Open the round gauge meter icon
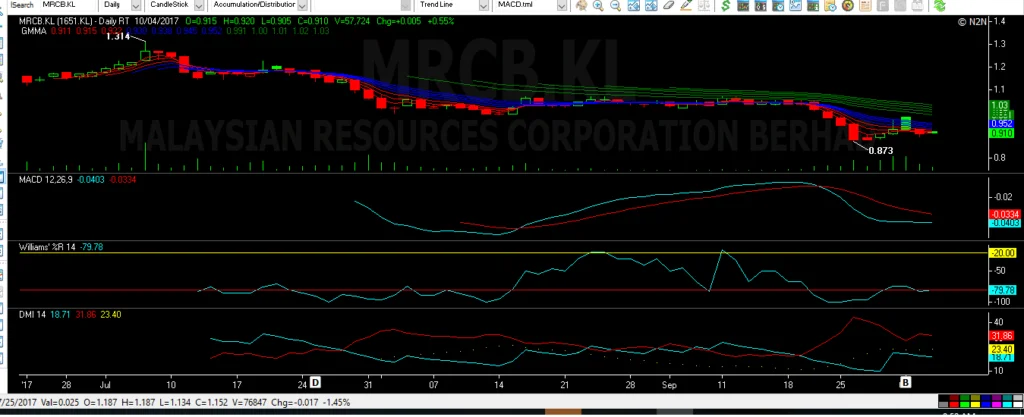Image resolution: width=1024 pixels, height=417 pixels. tap(847, 5)
